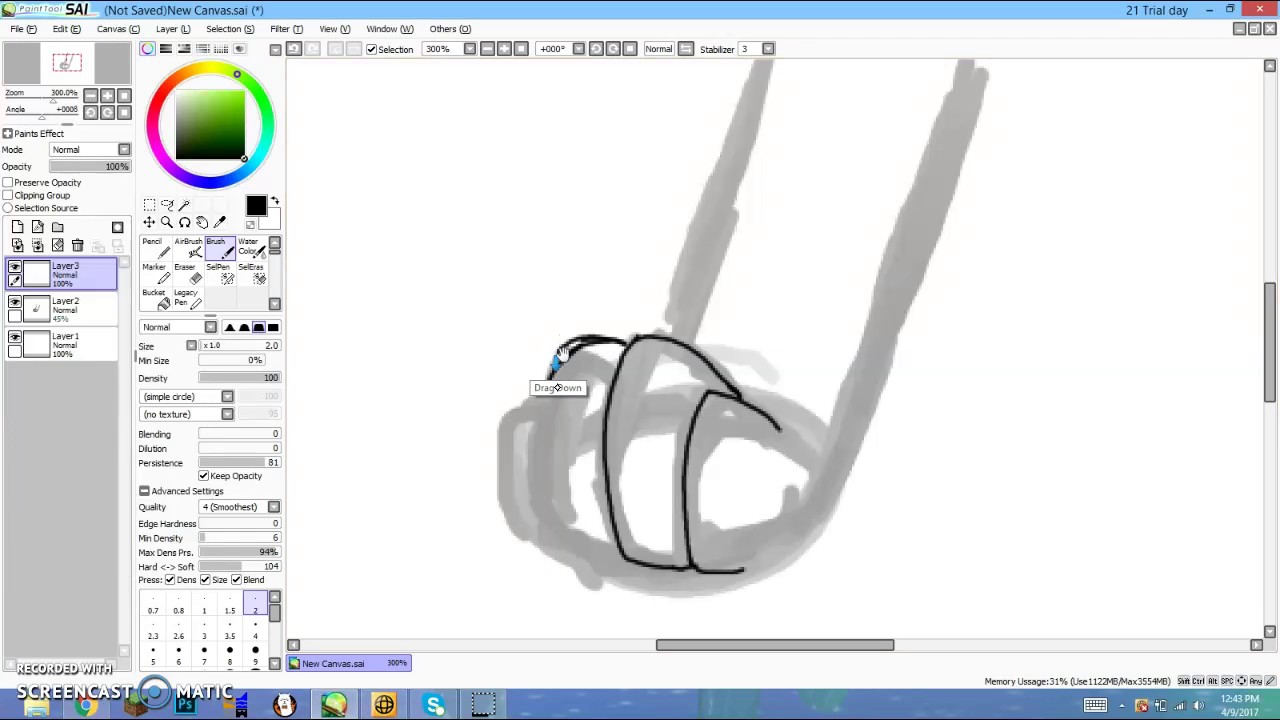This screenshot has height=720, width=1280.
Task: Select the Bucket fill tool
Action: pos(157,297)
